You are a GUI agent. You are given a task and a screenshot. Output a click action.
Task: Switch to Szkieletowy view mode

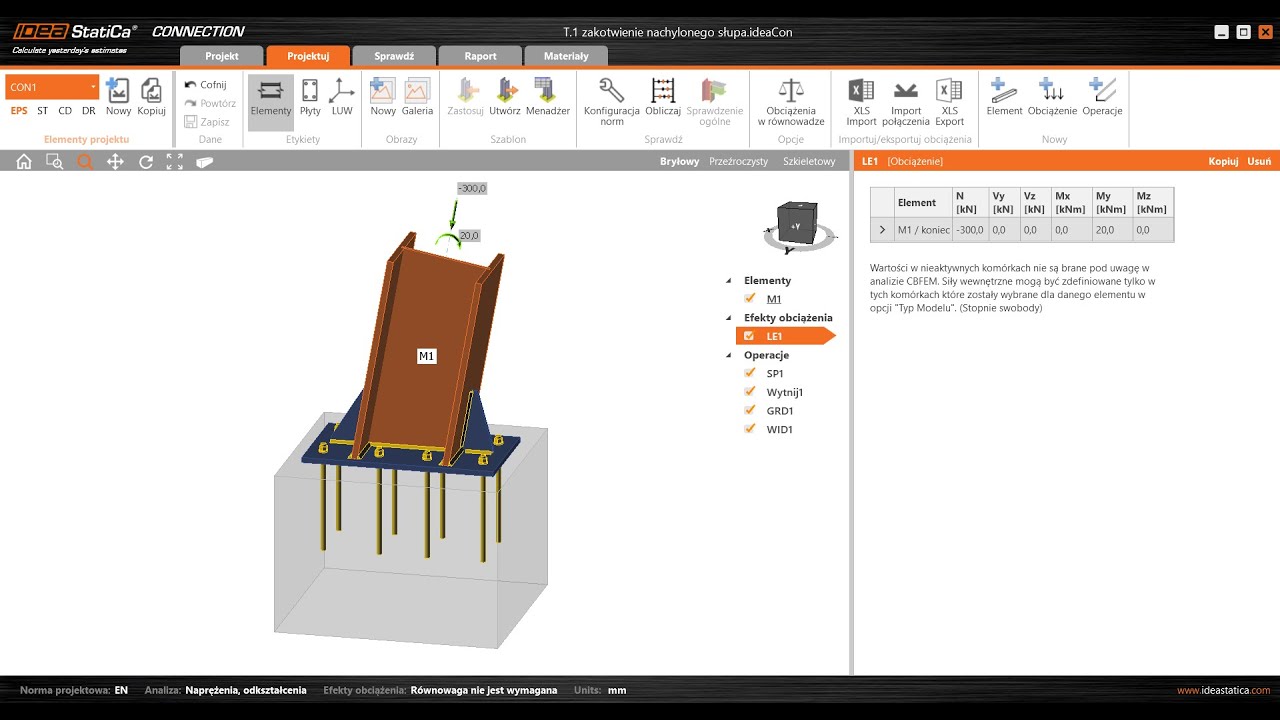[809, 161]
